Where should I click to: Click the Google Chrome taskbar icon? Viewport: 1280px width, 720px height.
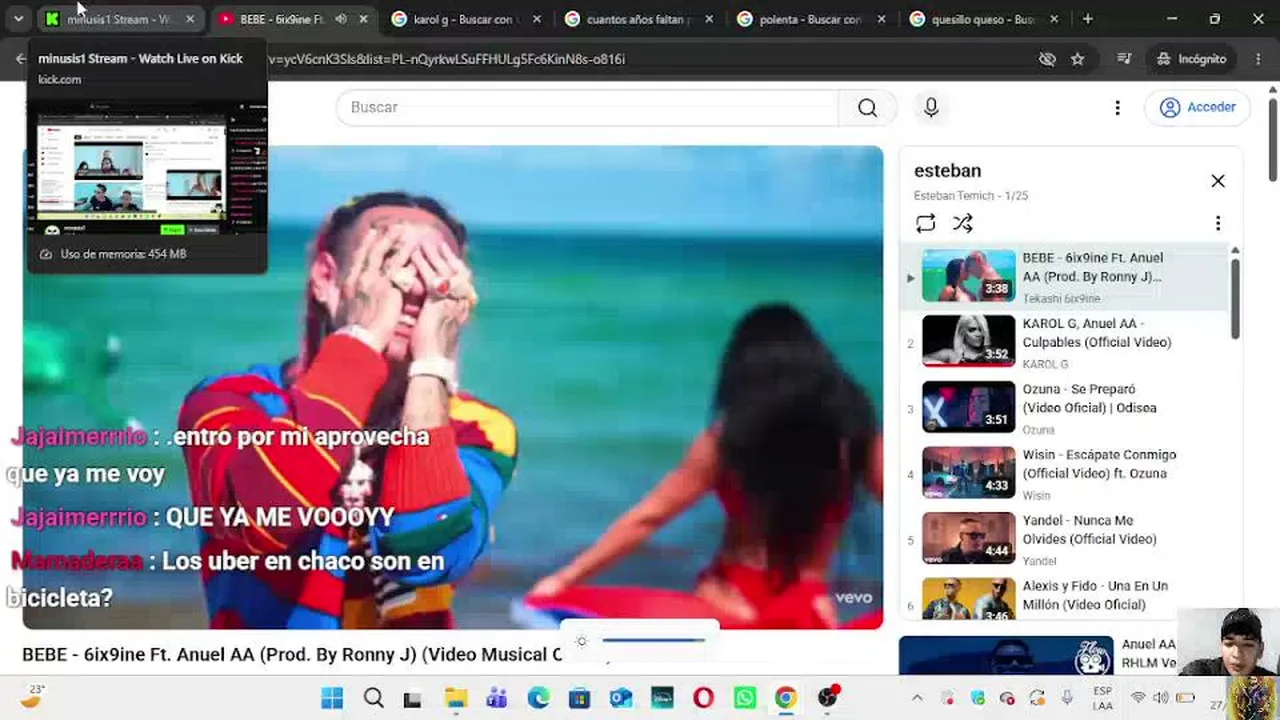tap(786, 698)
